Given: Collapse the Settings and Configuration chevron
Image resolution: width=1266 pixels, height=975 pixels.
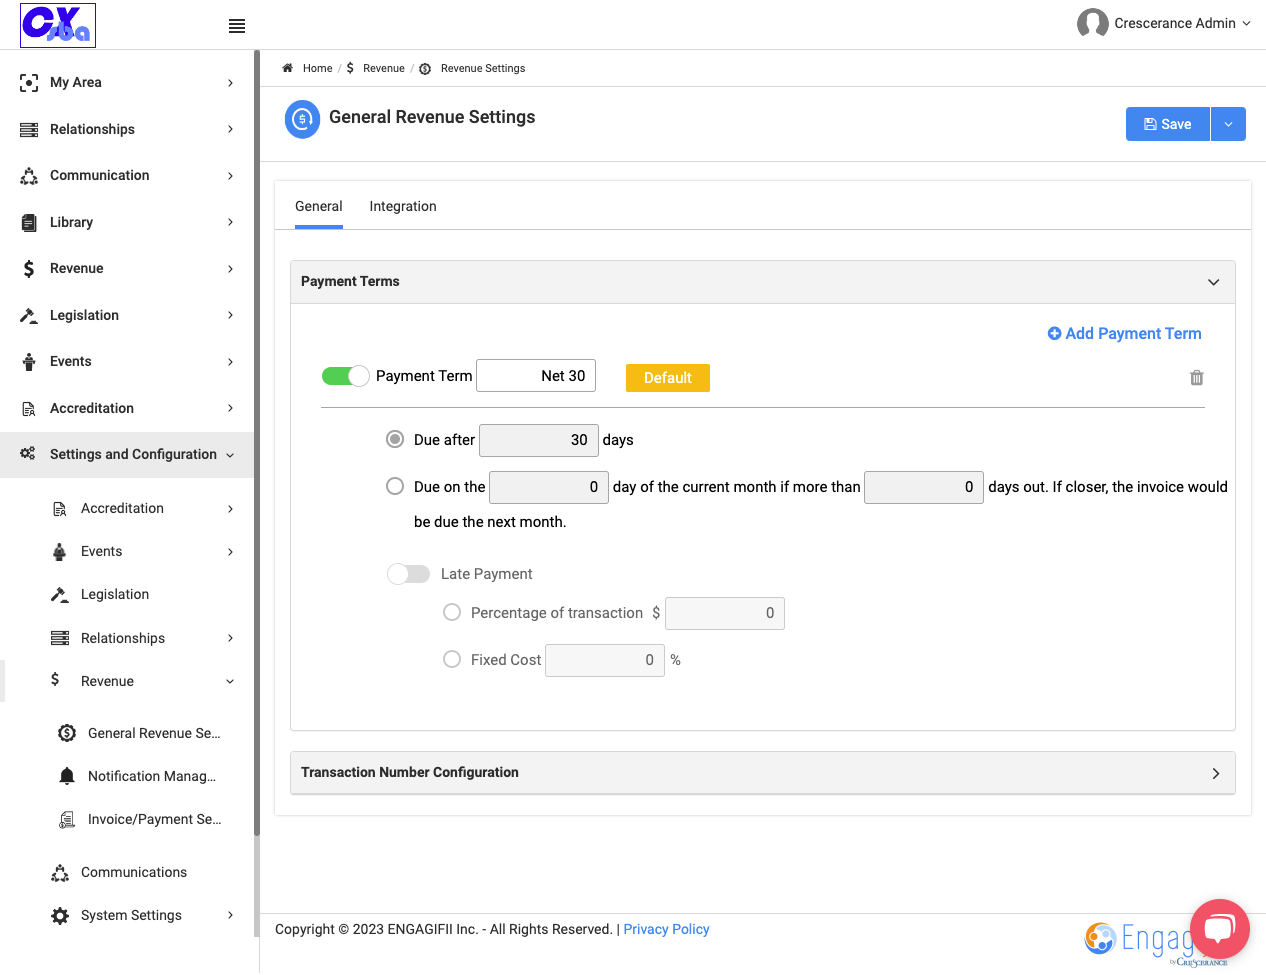Looking at the screenshot, I should point(231,455).
